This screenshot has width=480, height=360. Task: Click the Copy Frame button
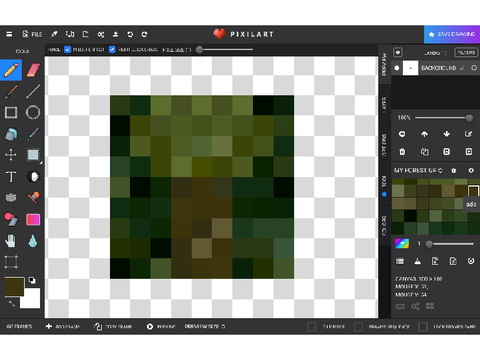[113, 327]
